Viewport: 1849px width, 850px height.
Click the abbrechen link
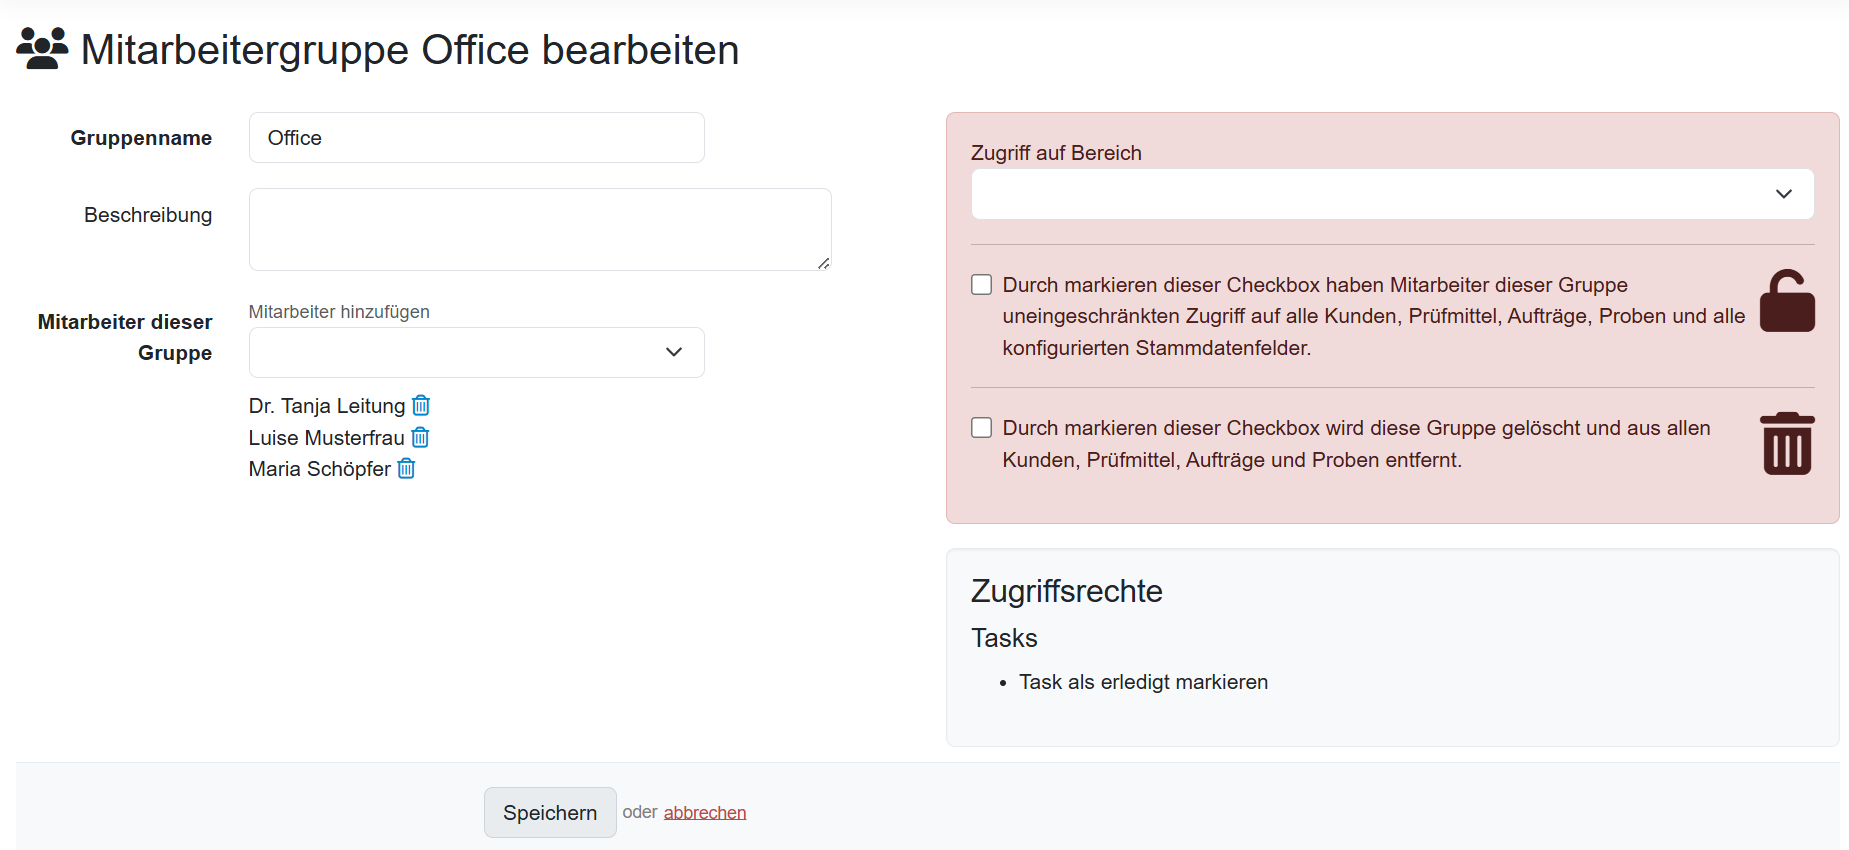704,812
